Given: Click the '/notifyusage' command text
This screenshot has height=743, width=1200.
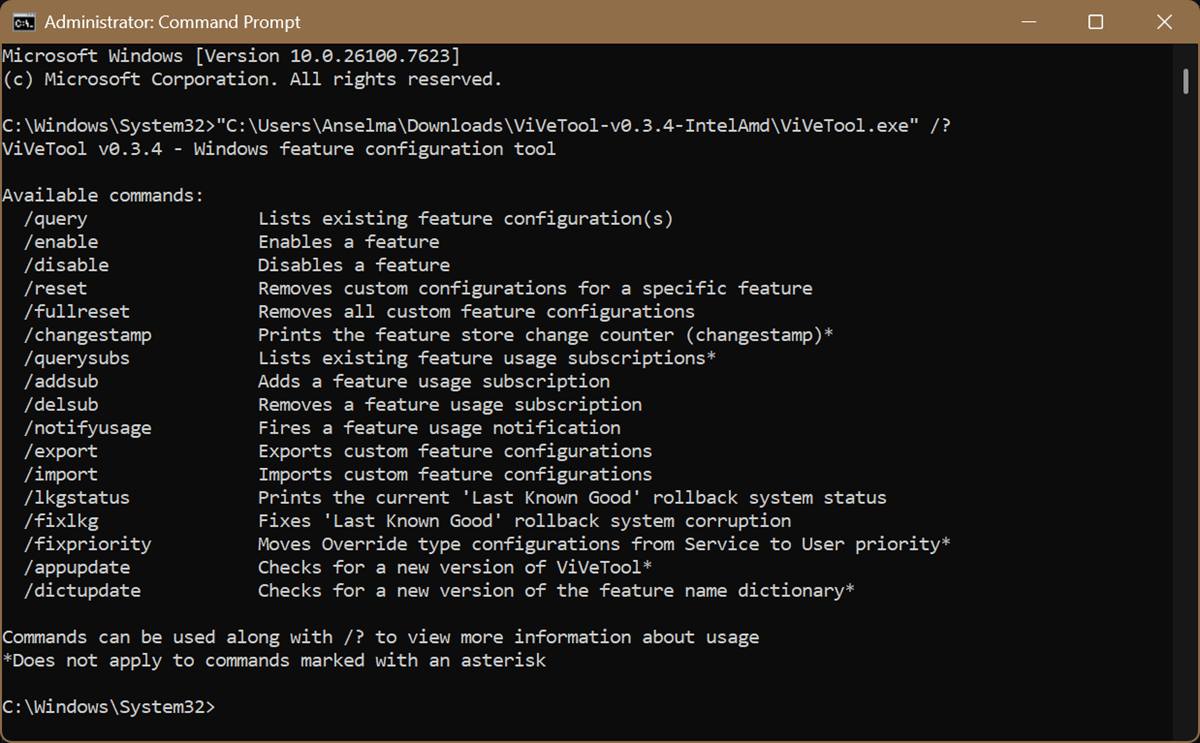Looking at the screenshot, I should 88,428.
